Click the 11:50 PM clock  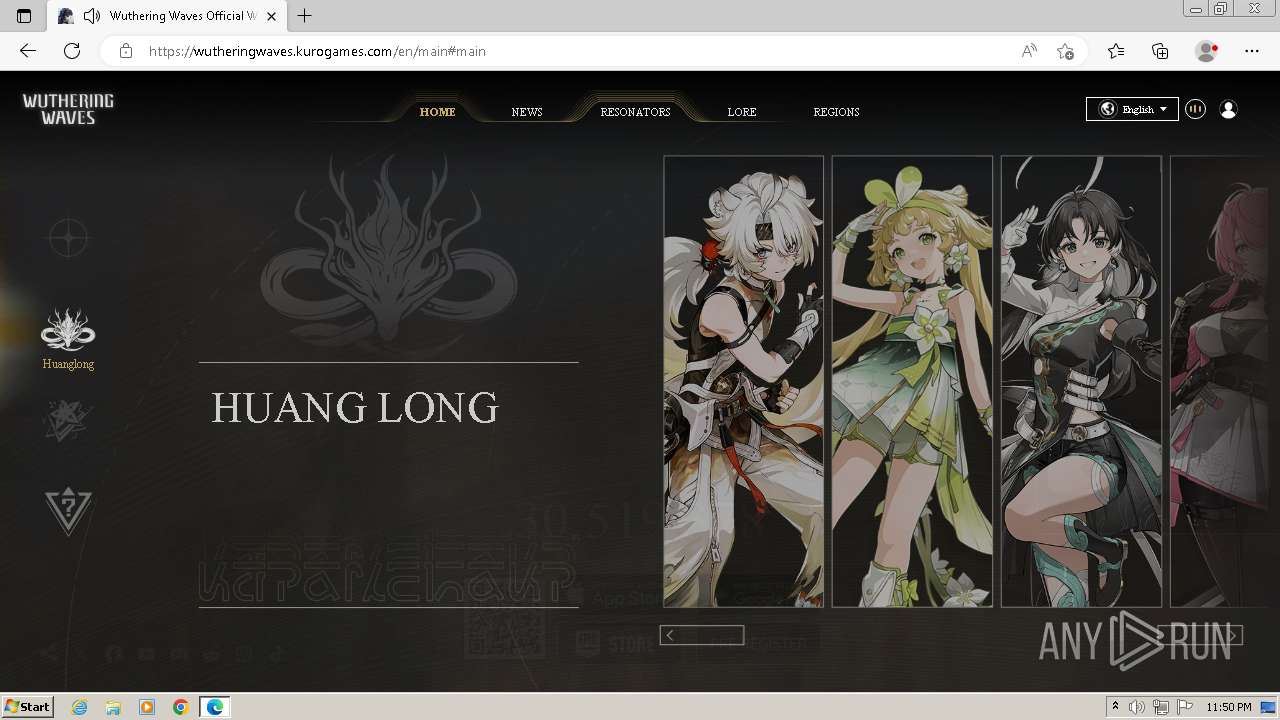pos(1229,707)
